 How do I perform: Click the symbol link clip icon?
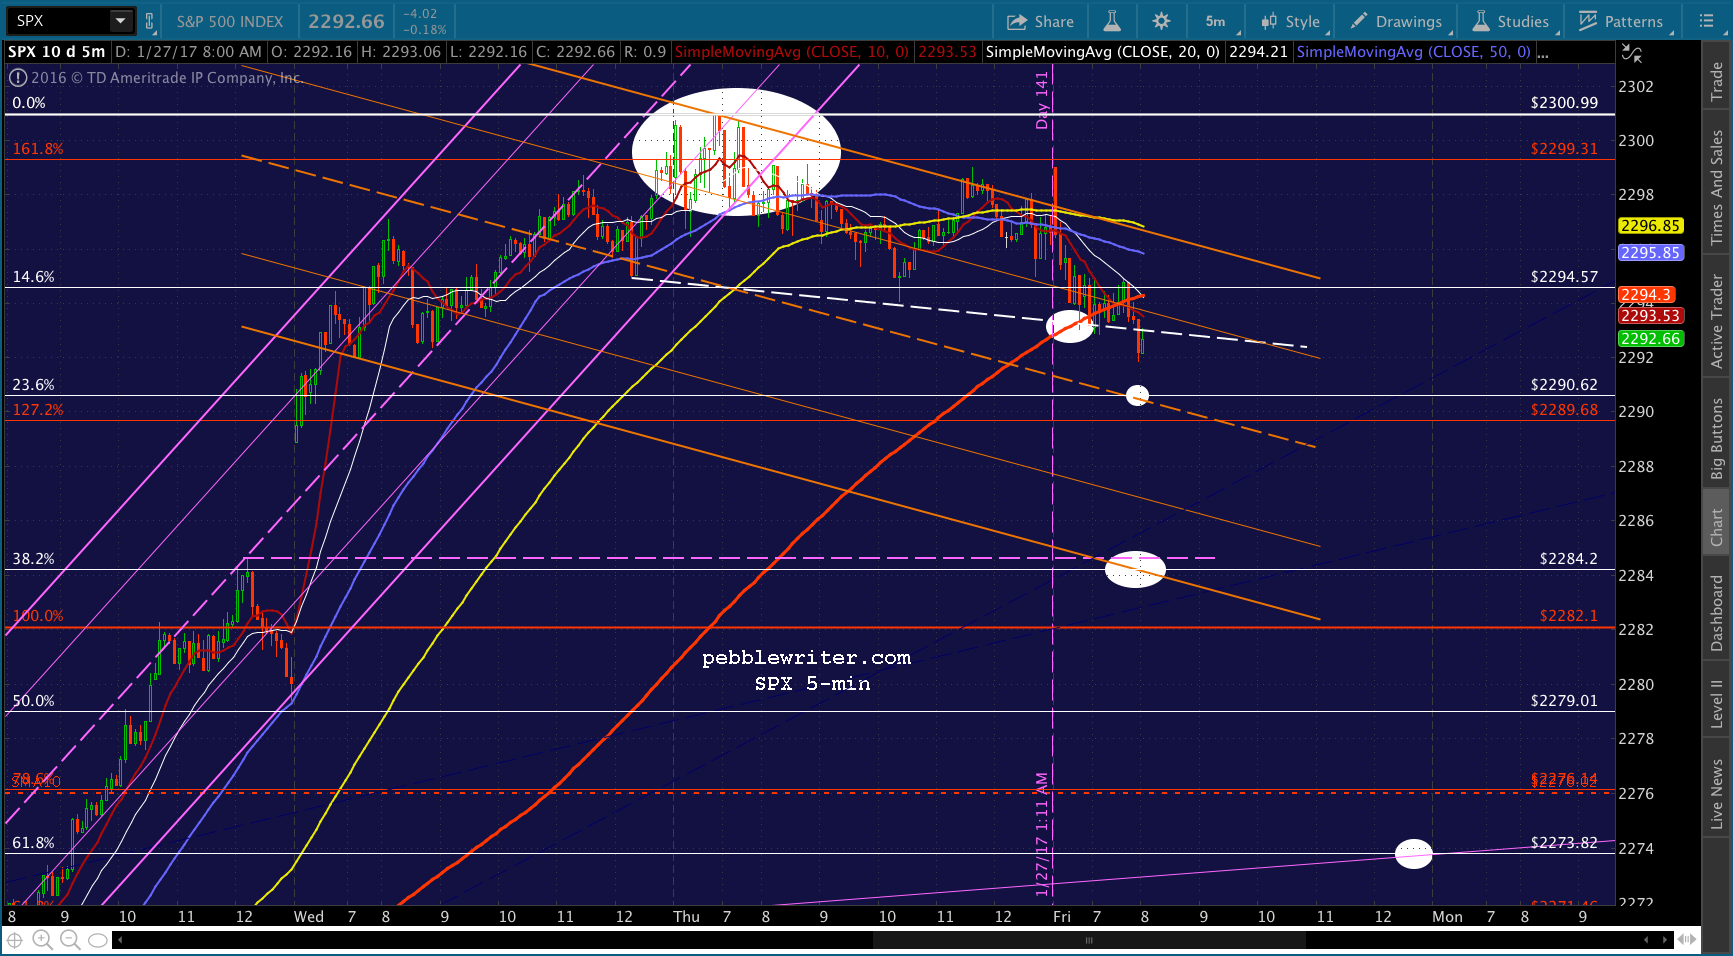(x=149, y=21)
